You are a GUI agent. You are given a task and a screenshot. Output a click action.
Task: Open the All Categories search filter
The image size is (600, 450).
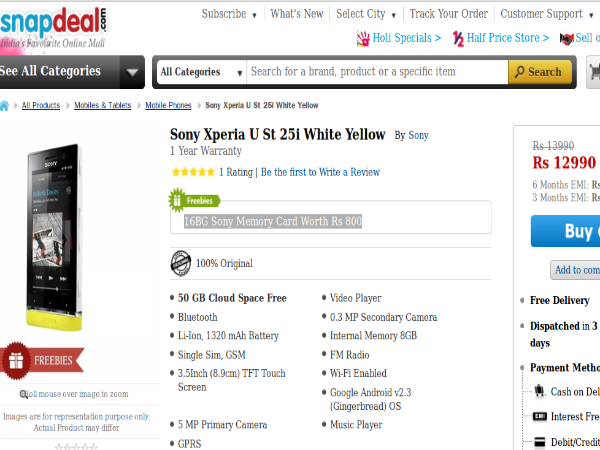[x=201, y=72]
